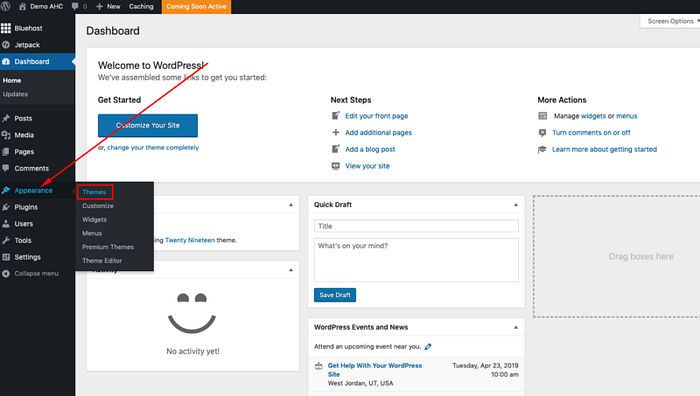
Task: Click the Tools wrench icon in the sidebar
Action: (x=6, y=240)
